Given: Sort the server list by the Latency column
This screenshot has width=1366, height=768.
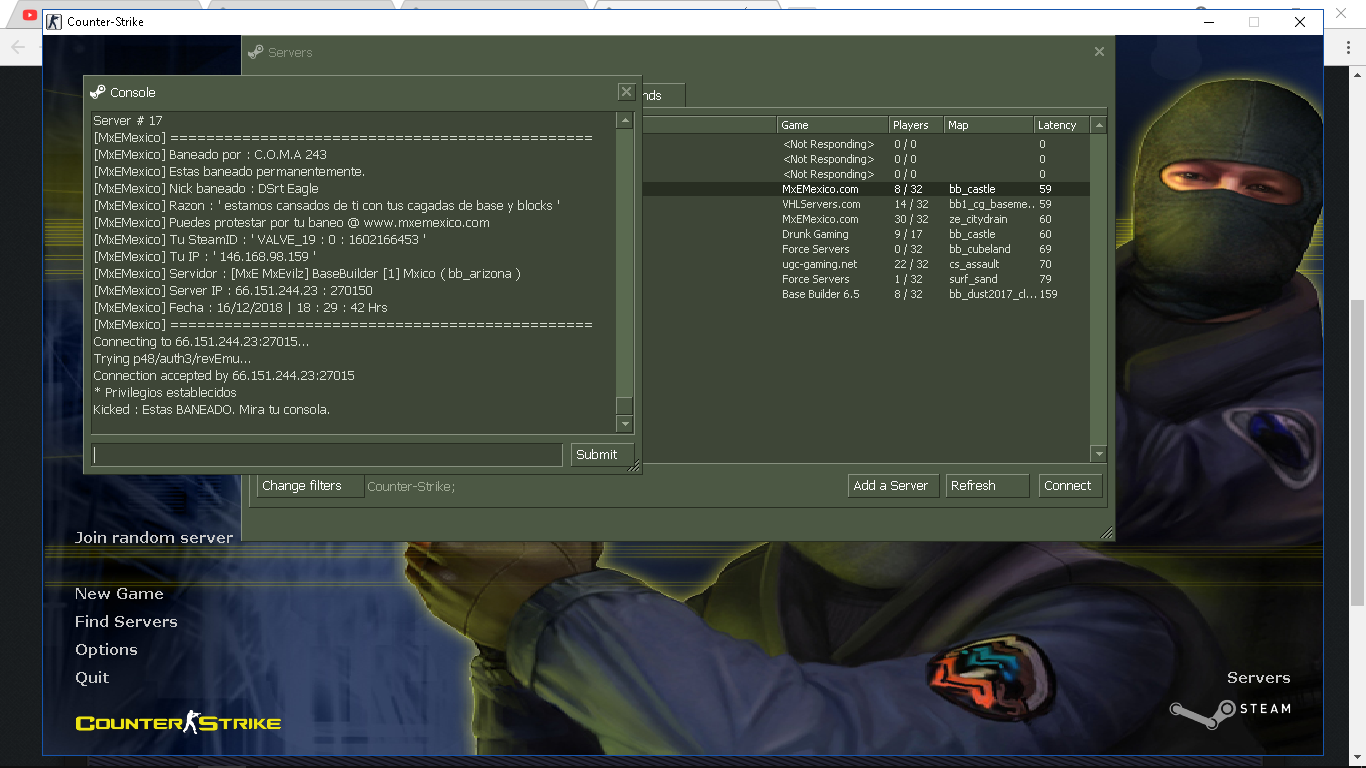Looking at the screenshot, I should [1062, 125].
